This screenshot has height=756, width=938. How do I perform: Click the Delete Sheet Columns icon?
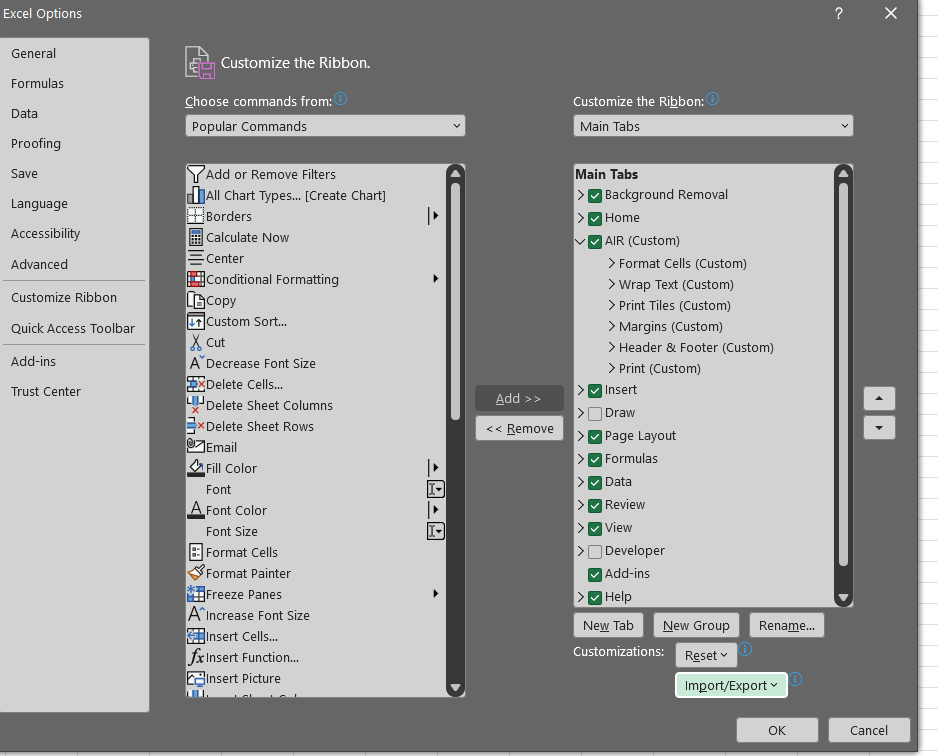pyautogui.click(x=196, y=405)
